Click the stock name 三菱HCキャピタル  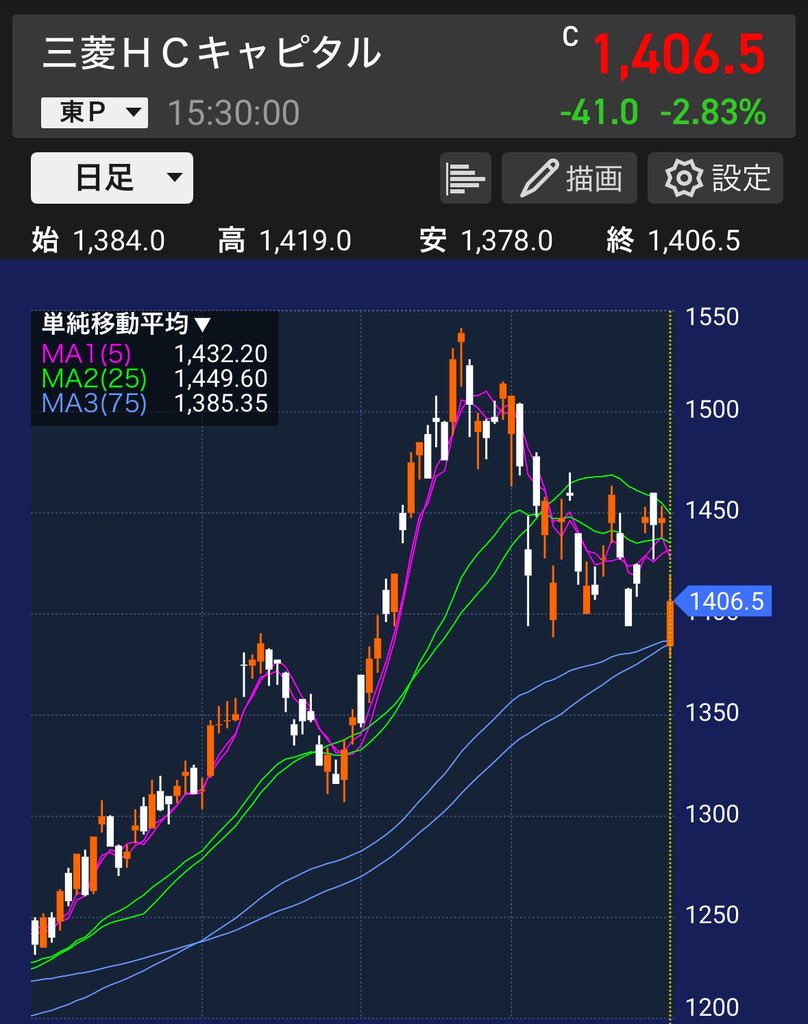click(x=212, y=54)
